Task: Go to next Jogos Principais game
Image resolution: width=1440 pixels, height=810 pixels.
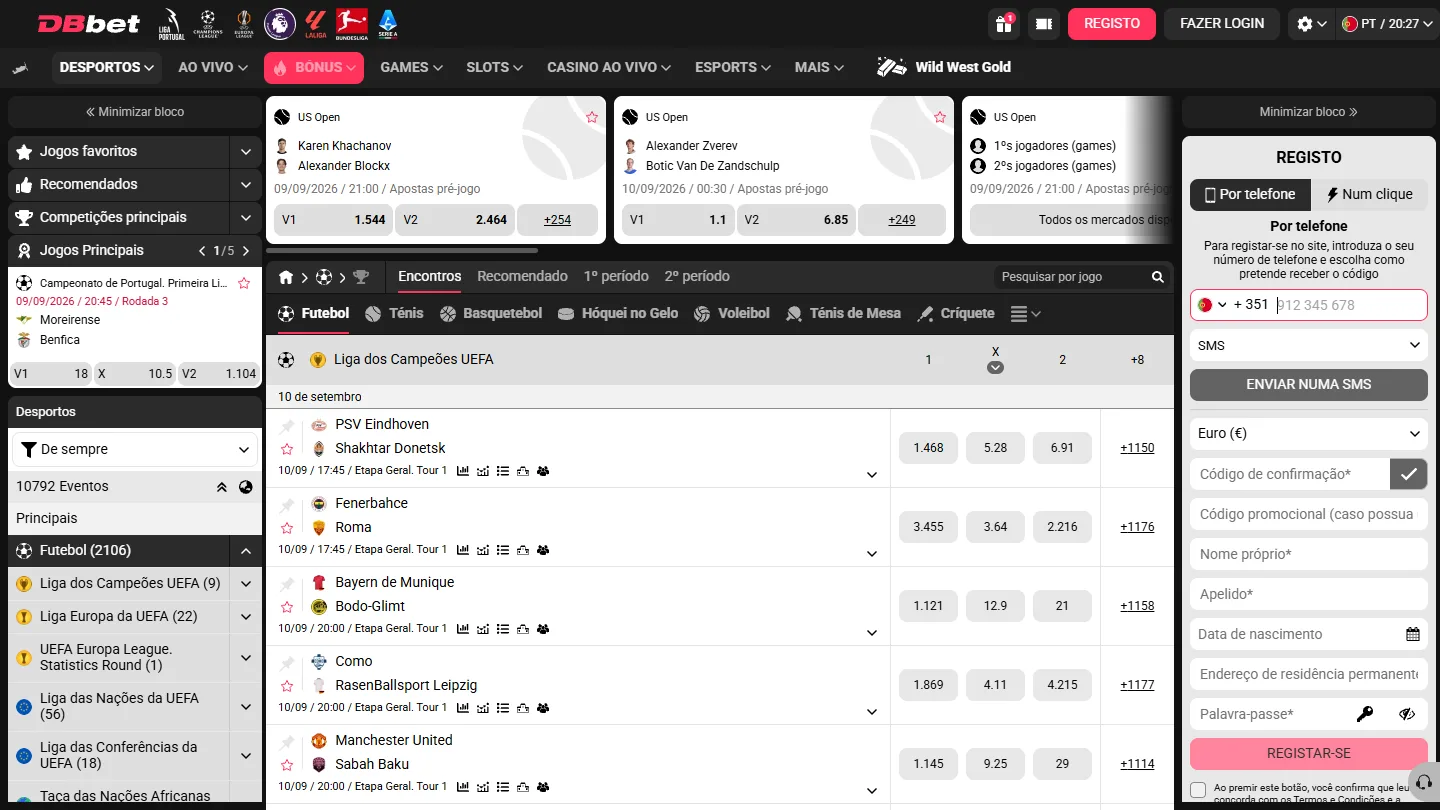Action: [x=246, y=251]
